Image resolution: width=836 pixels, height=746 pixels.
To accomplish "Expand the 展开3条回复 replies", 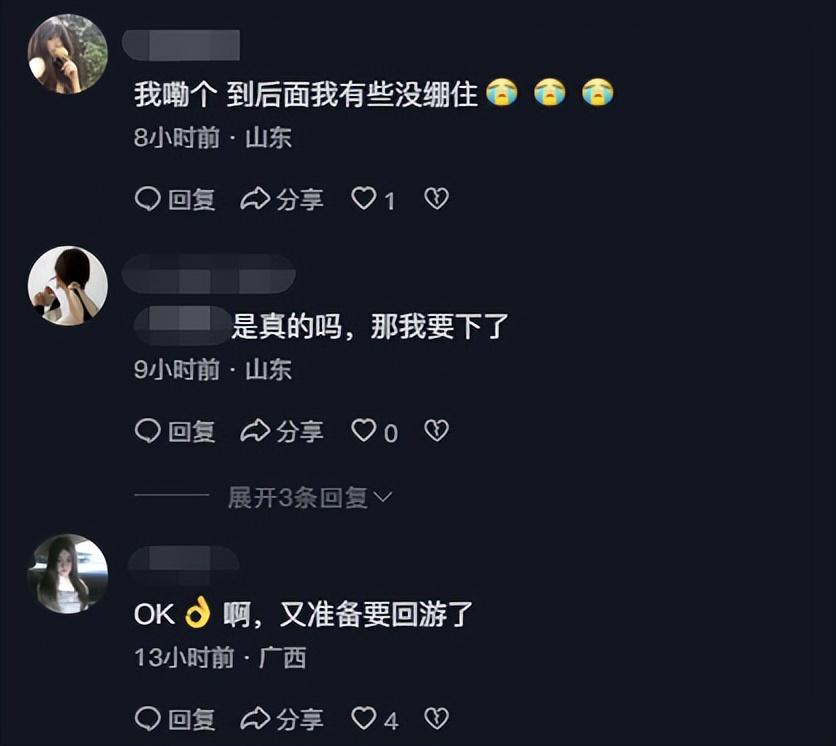I will pos(310,498).
